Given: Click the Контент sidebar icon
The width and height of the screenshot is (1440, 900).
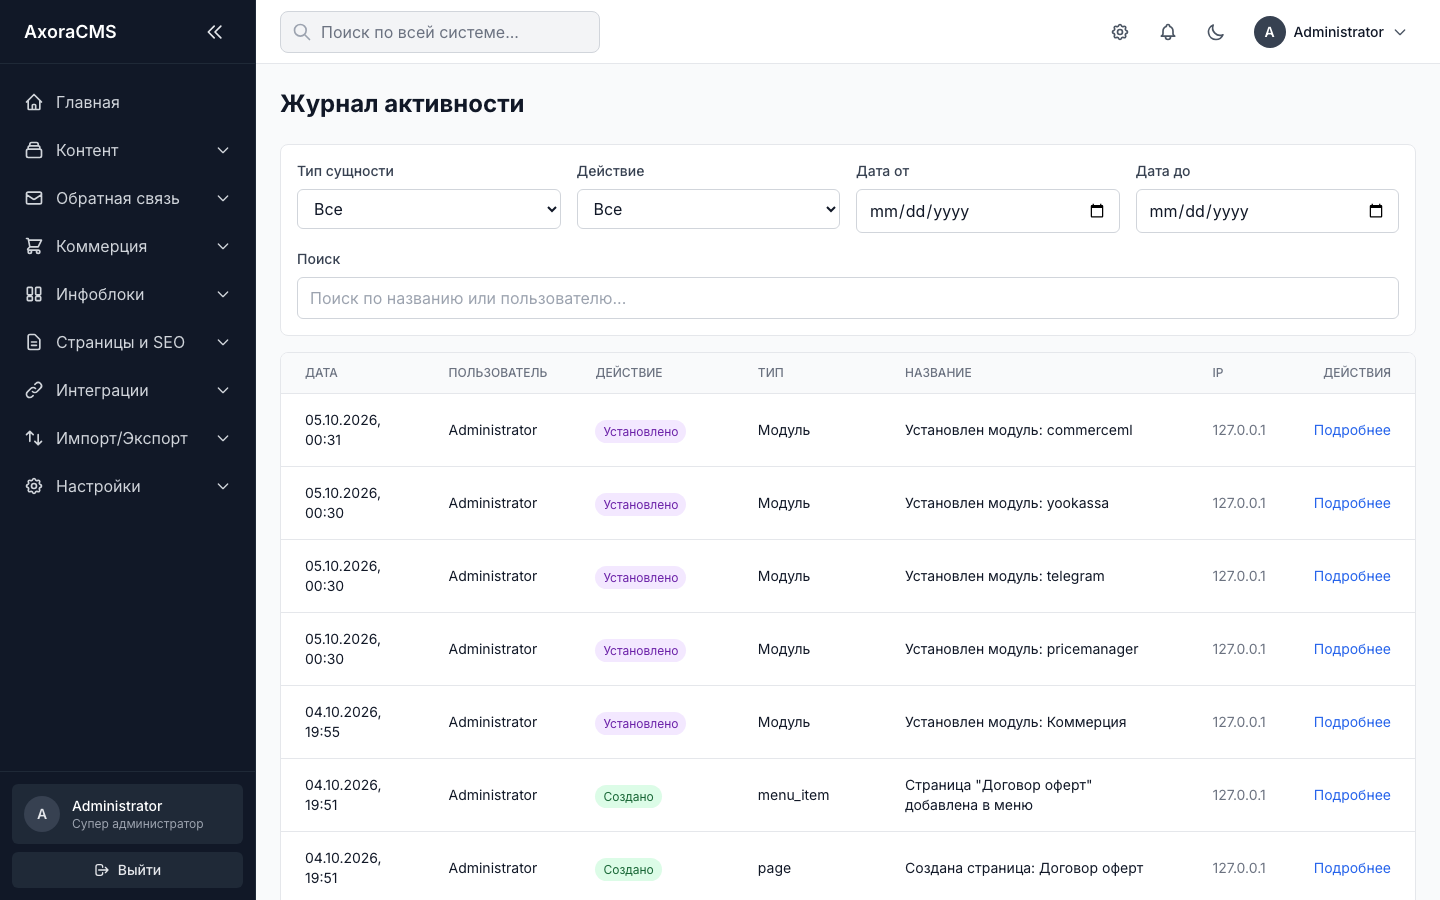Looking at the screenshot, I should pos(34,150).
